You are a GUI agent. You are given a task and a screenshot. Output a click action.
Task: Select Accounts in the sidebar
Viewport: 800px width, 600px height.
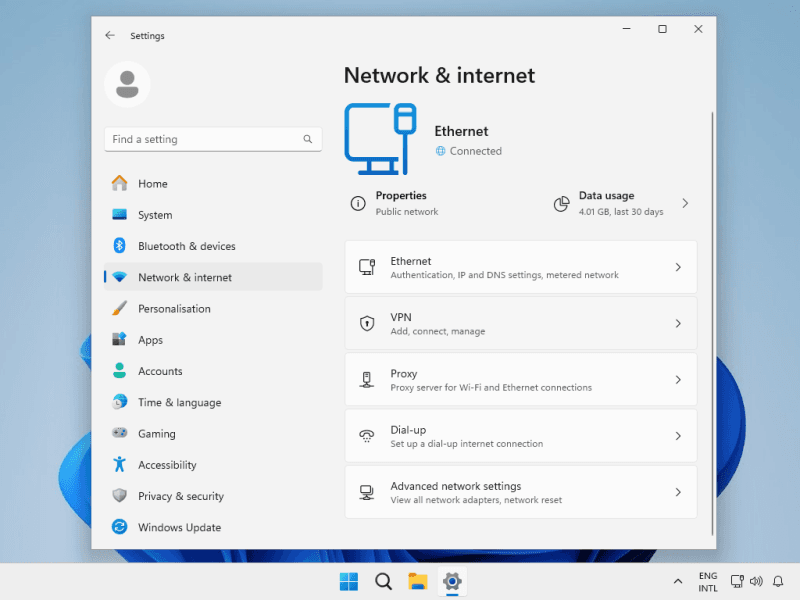tap(160, 371)
